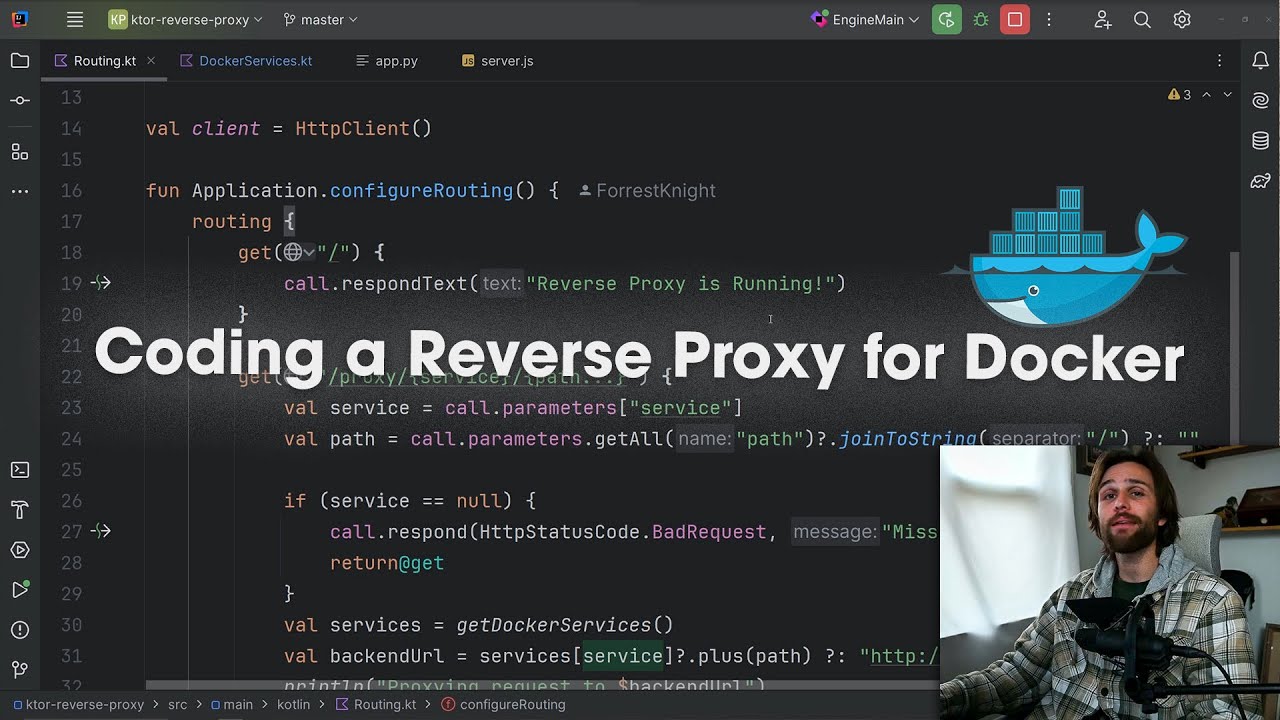
Task: Switch to the DockerServices.kt tab
Action: [246, 61]
